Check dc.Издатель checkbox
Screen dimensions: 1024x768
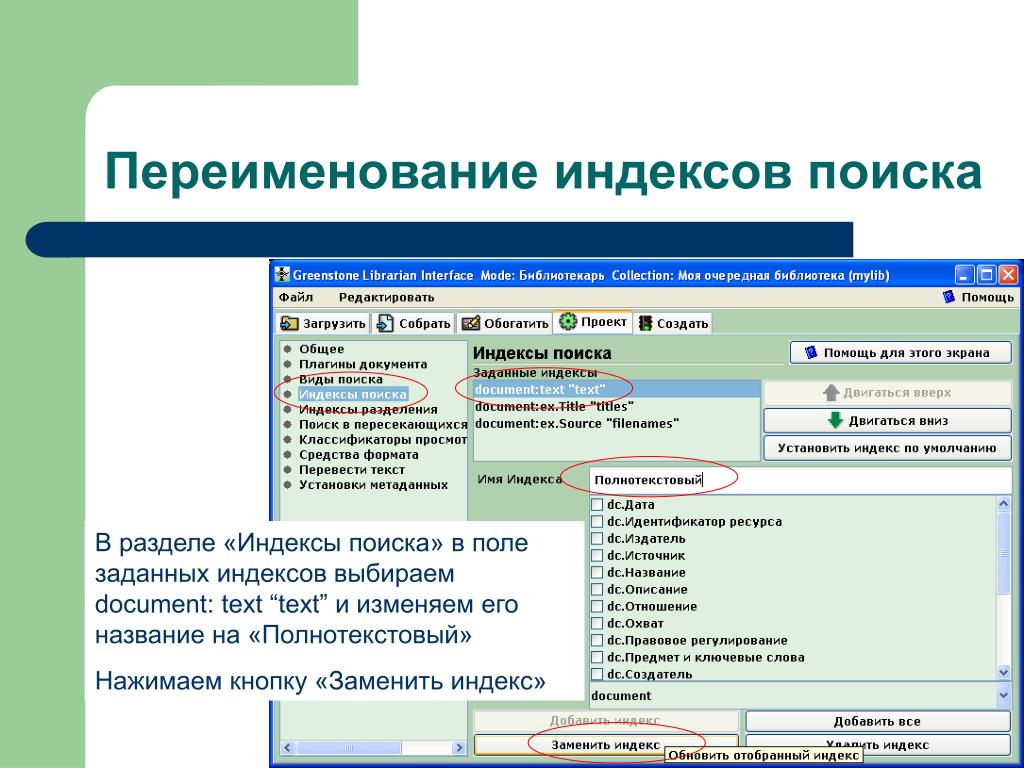[596, 539]
